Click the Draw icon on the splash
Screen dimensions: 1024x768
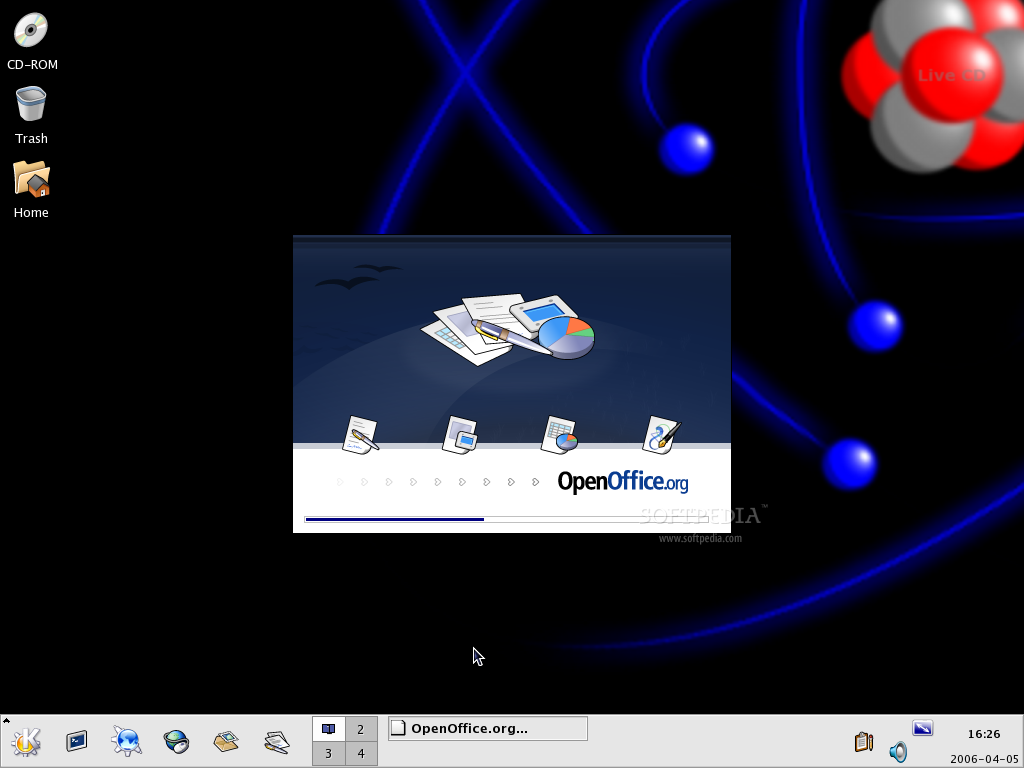[662, 434]
